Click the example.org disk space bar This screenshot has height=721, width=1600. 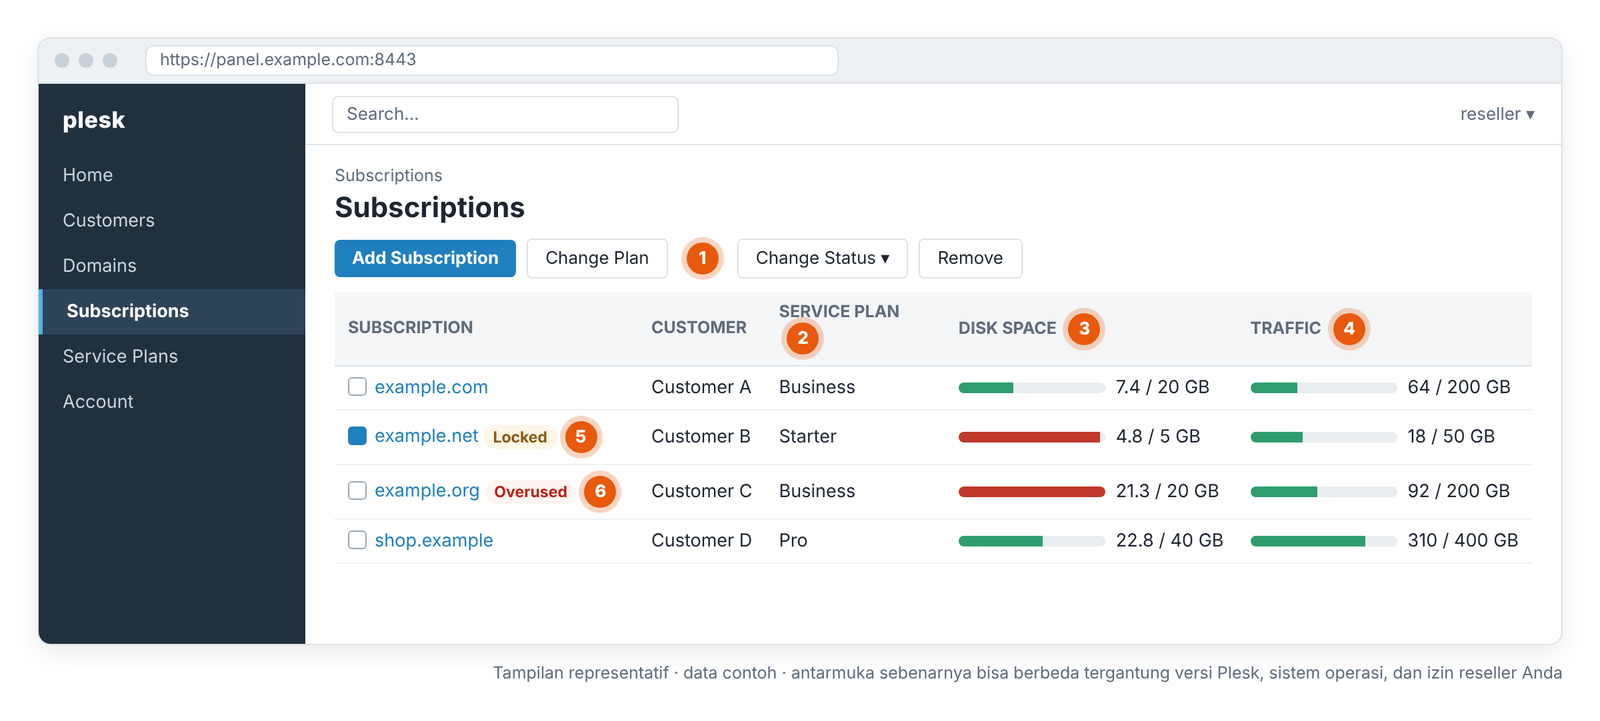pyautogui.click(x=1031, y=492)
